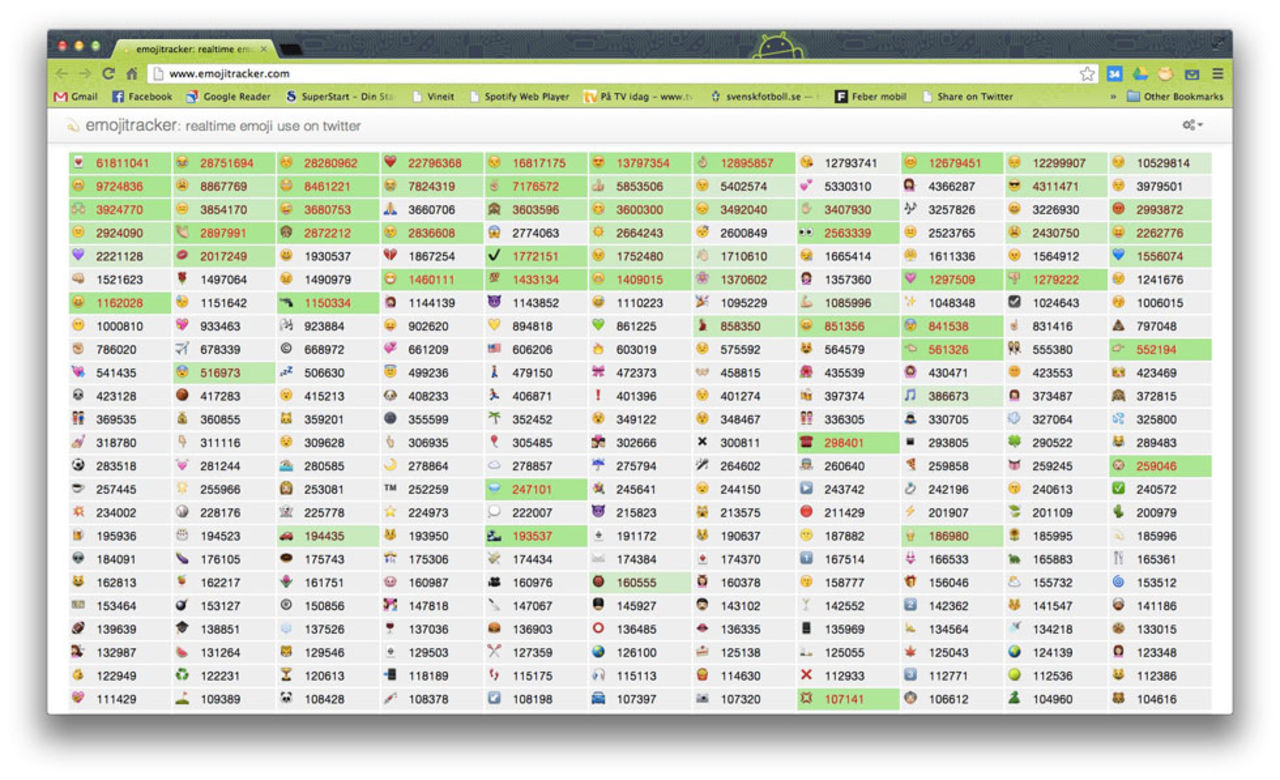Select the pistol emoji showing 1150334
This screenshot has height=780, width=1280.
[287, 303]
